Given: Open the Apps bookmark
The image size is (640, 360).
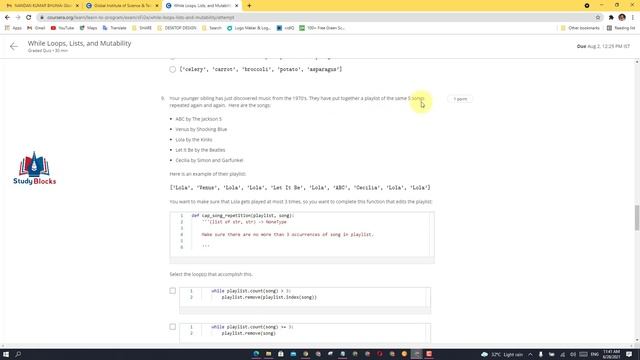Looking at the screenshot, I should [x=13, y=28].
